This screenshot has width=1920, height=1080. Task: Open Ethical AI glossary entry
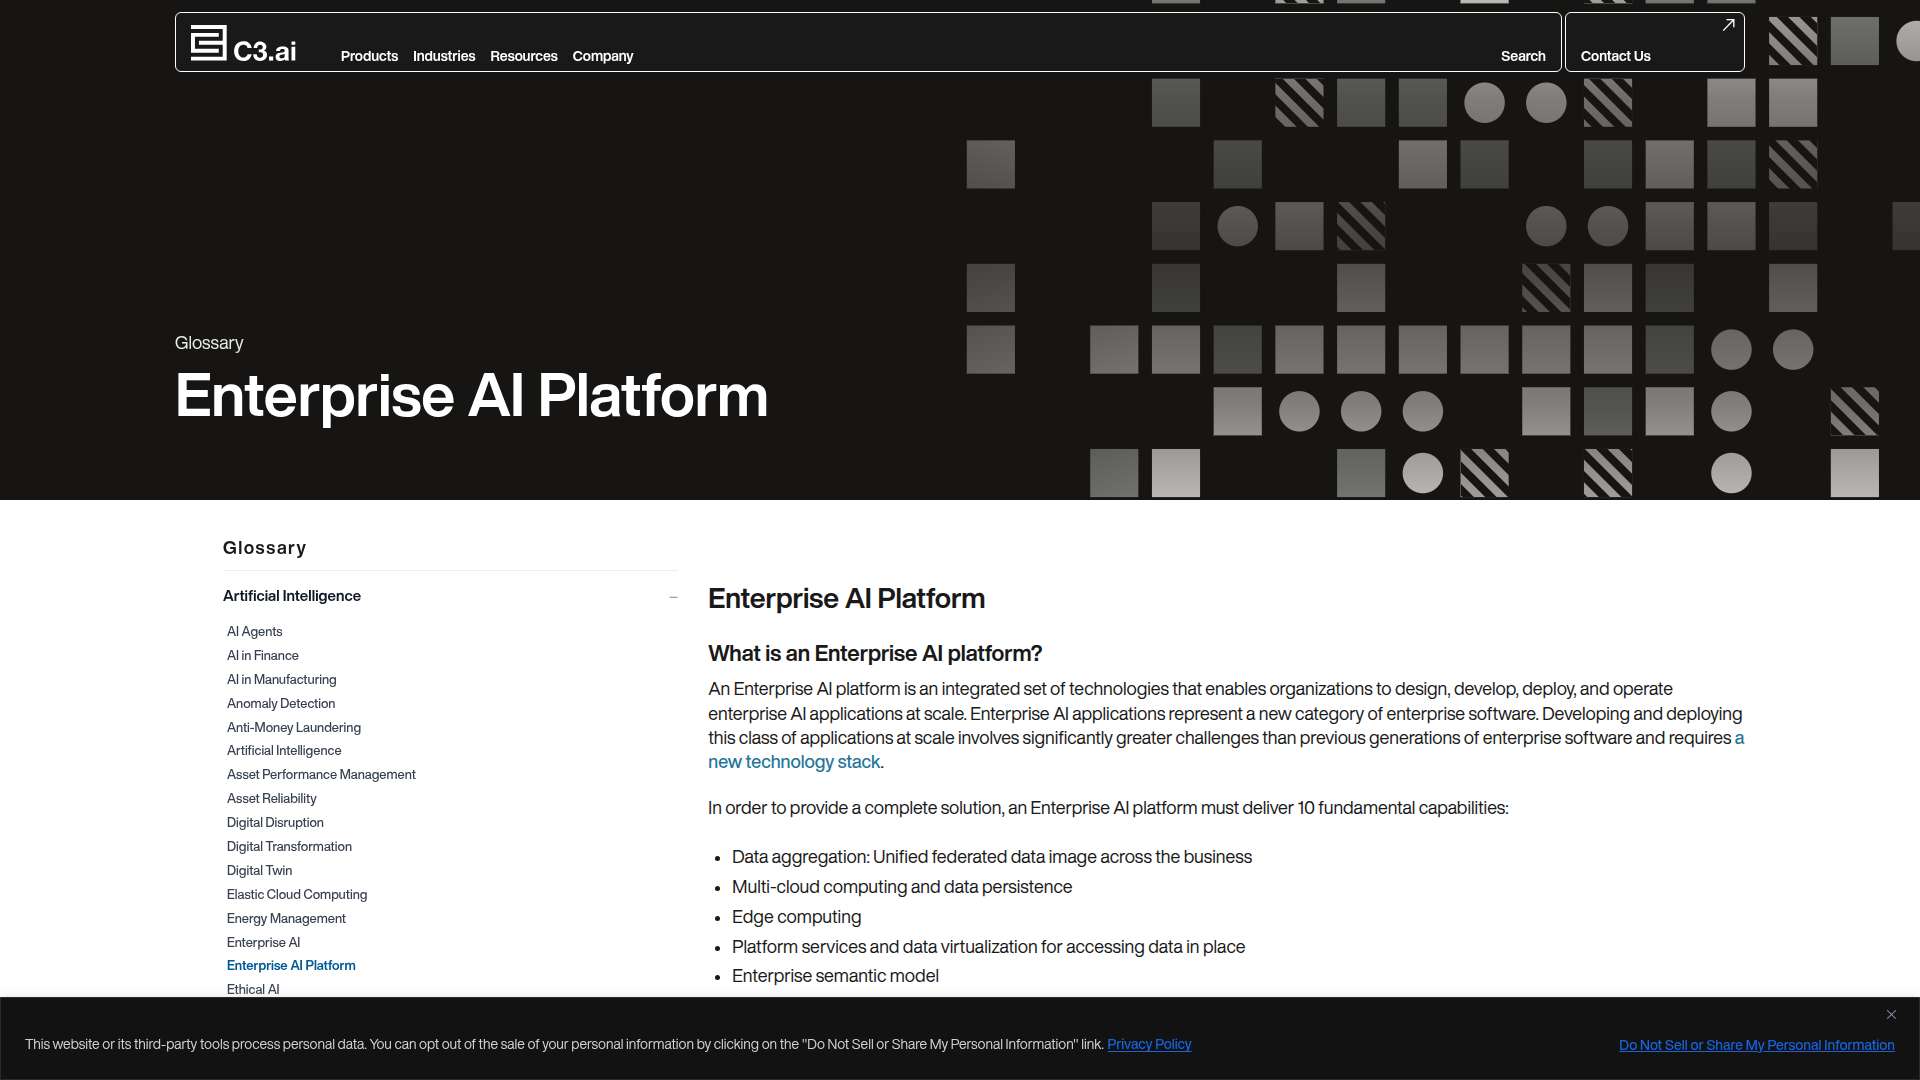click(x=253, y=989)
